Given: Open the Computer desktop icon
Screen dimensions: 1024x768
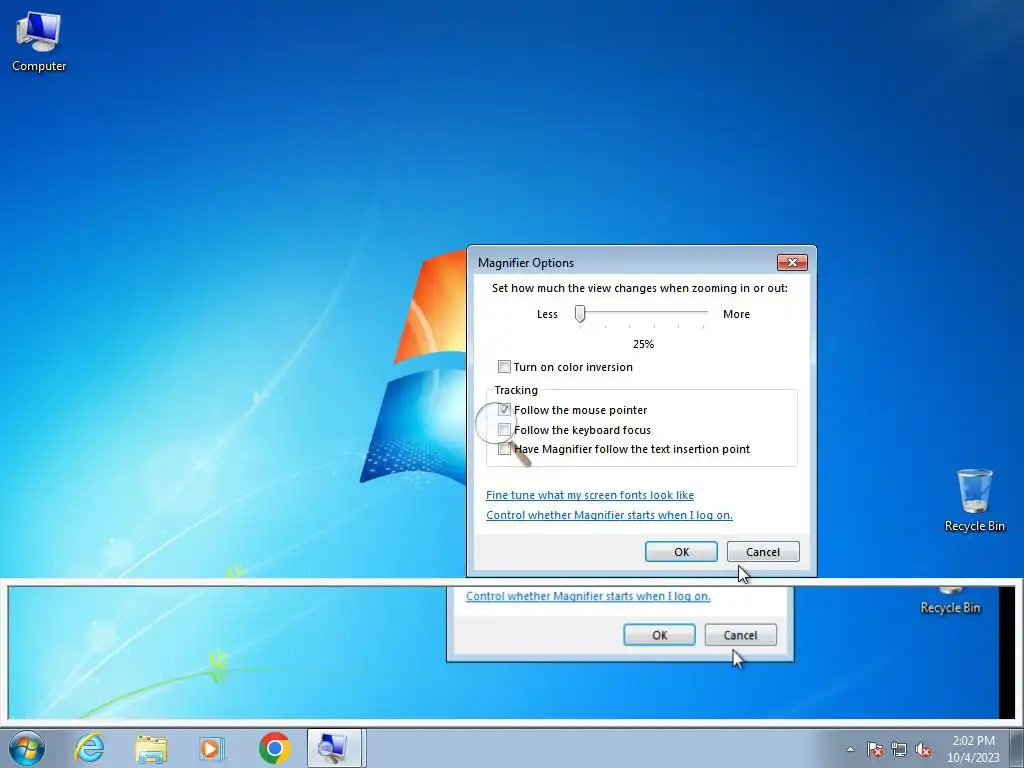Looking at the screenshot, I should 39,42.
